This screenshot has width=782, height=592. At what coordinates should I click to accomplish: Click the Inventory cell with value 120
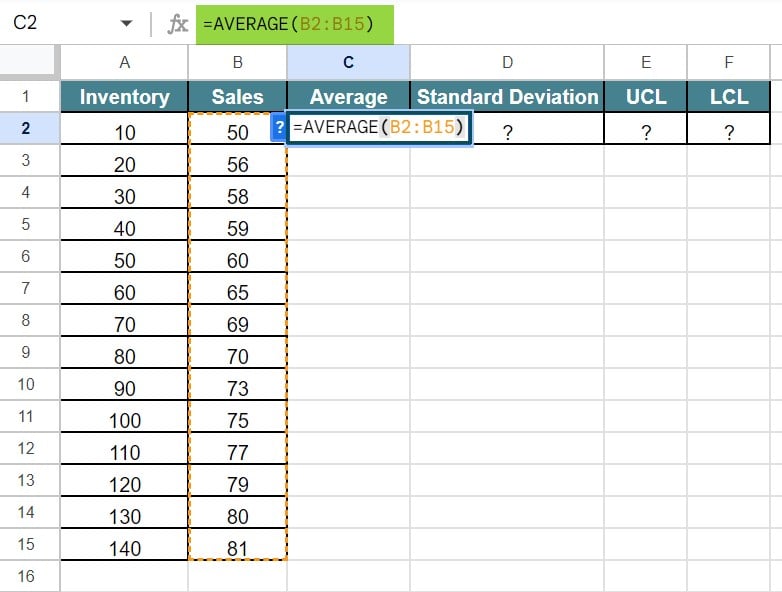click(124, 480)
